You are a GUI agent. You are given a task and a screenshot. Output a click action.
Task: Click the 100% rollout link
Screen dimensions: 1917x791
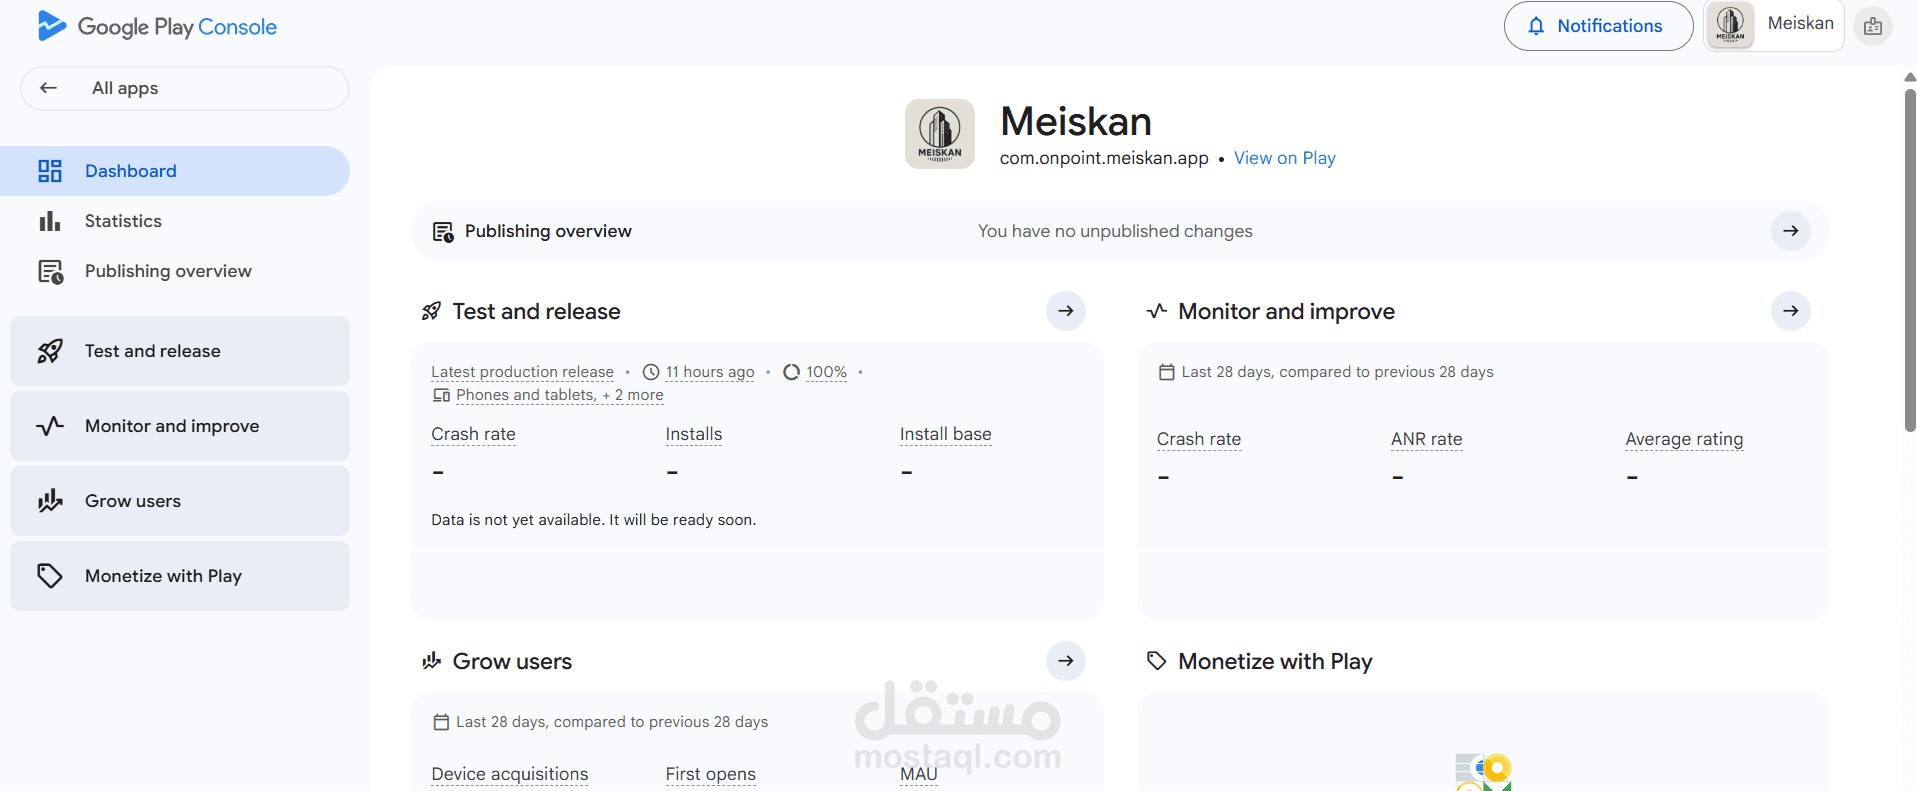826,372
